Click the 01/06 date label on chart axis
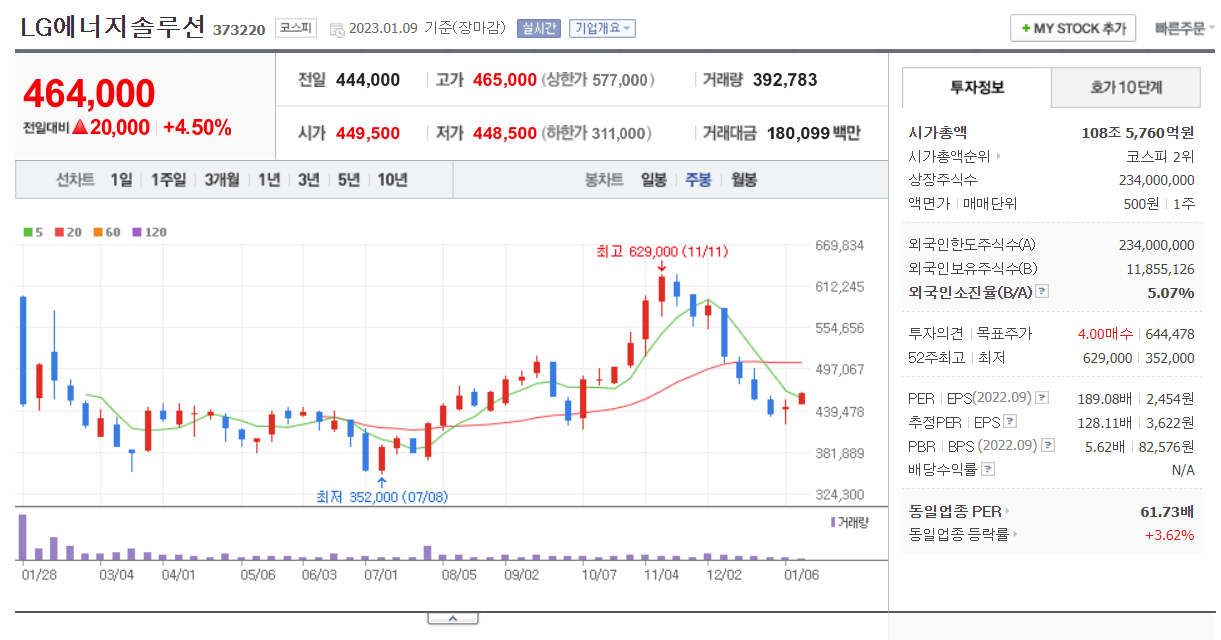Screen dimensions: 1221x640 (x=802, y=574)
